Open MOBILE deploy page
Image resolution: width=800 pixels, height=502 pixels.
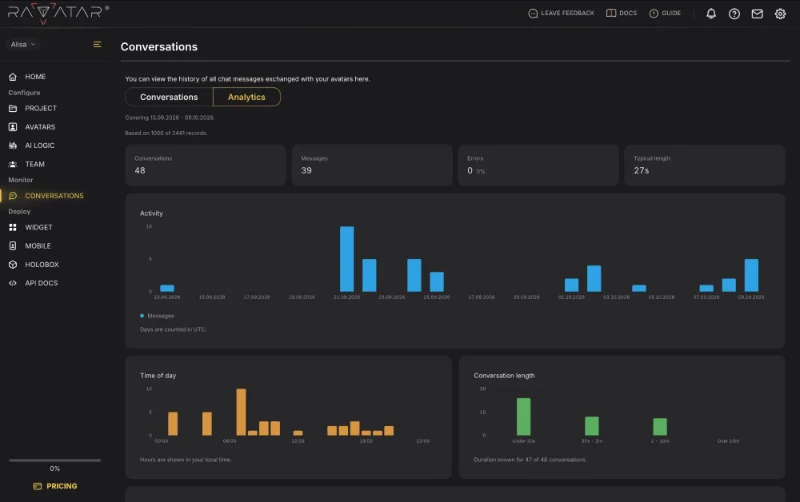click(x=38, y=245)
